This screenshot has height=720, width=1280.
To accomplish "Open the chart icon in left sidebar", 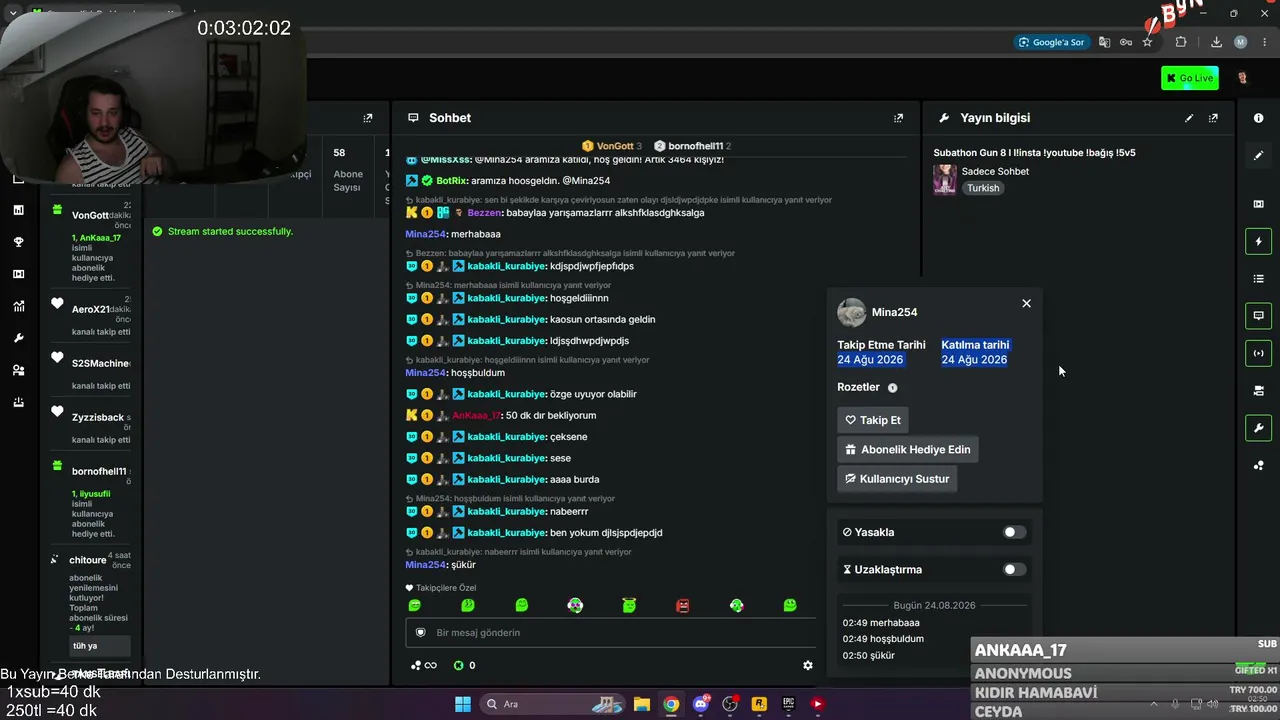I will [18, 210].
